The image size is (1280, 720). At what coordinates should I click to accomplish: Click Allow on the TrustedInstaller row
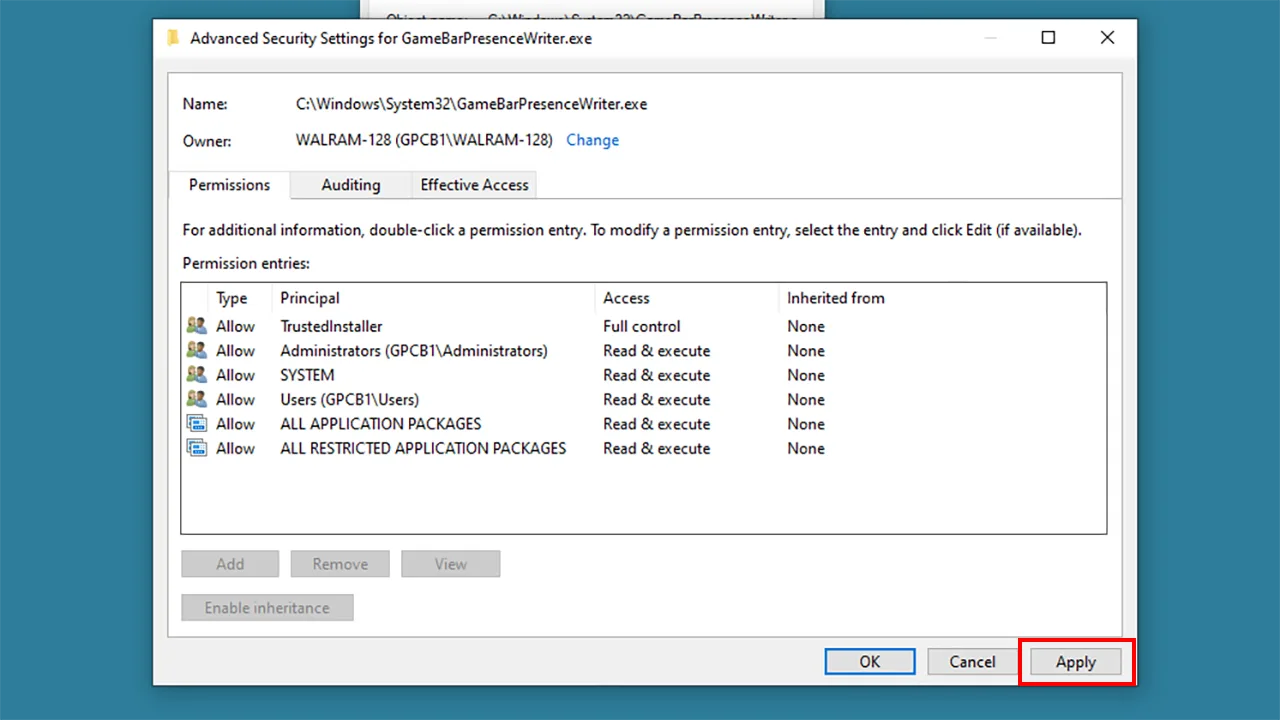pyautogui.click(x=235, y=326)
